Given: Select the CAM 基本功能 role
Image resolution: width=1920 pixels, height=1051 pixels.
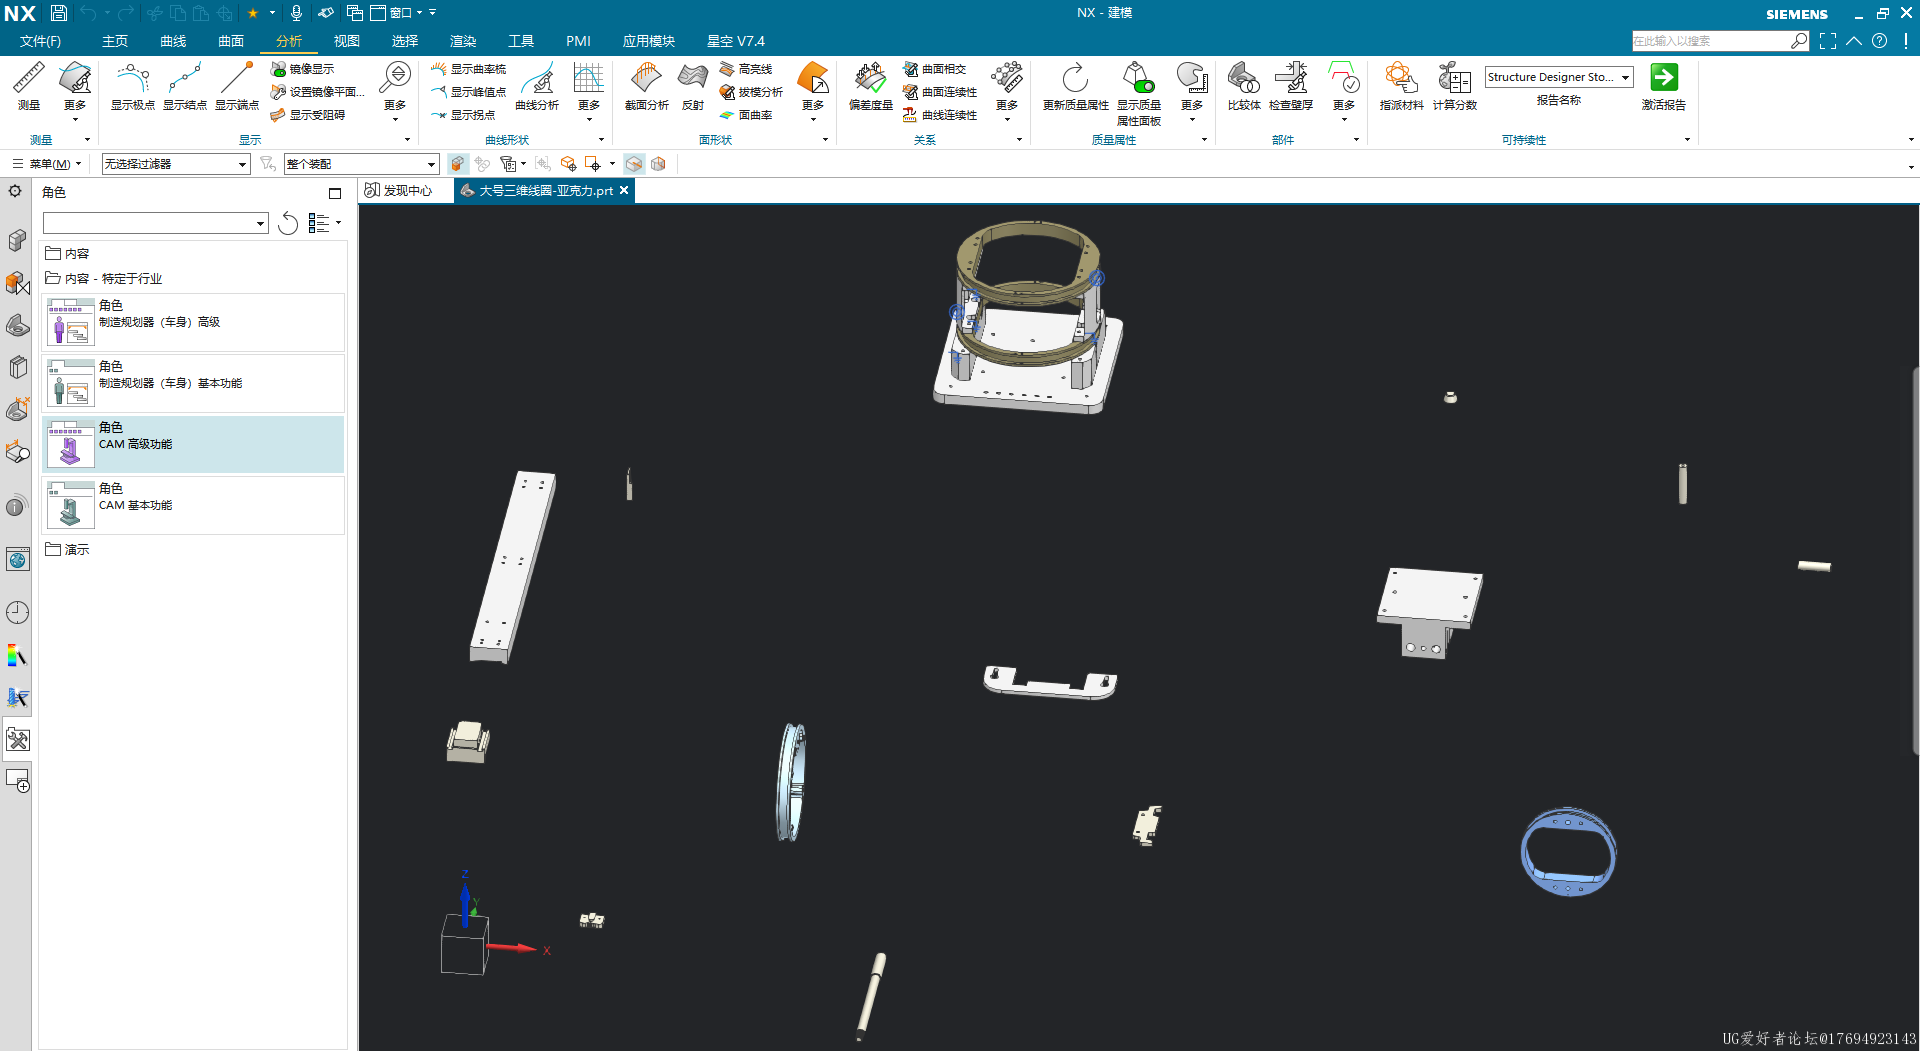Looking at the screenshot, I should coord(193,505).
